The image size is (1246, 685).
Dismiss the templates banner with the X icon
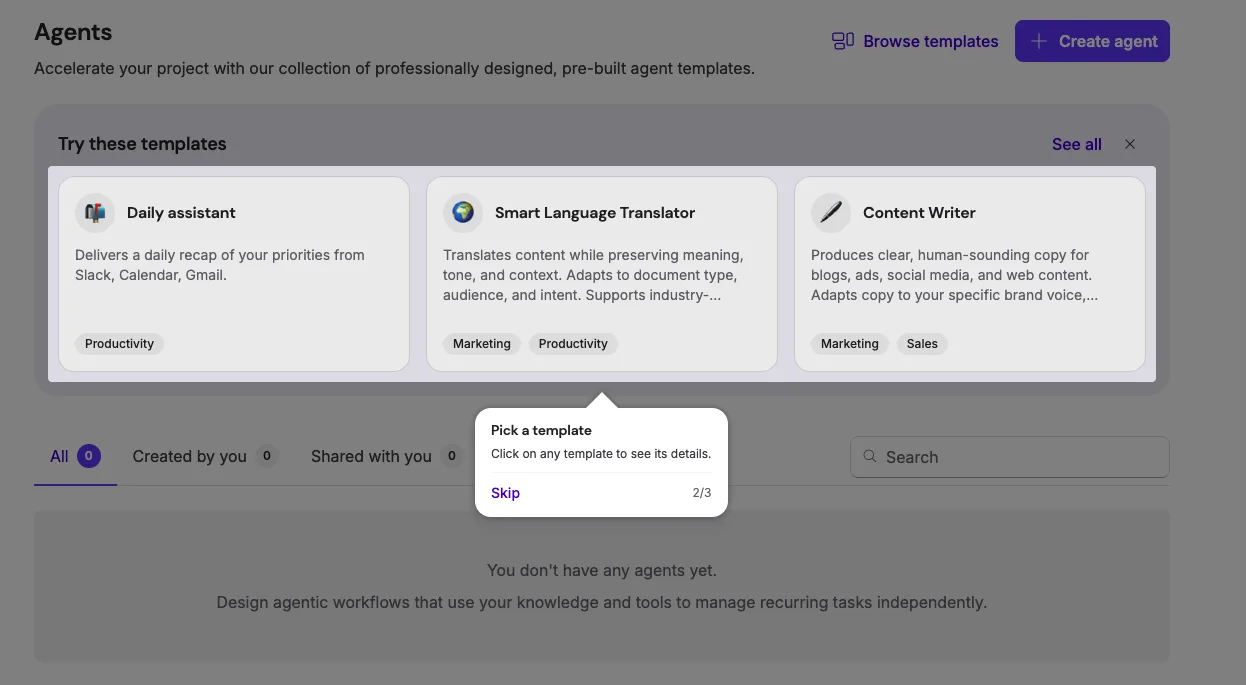[1129, 144]
